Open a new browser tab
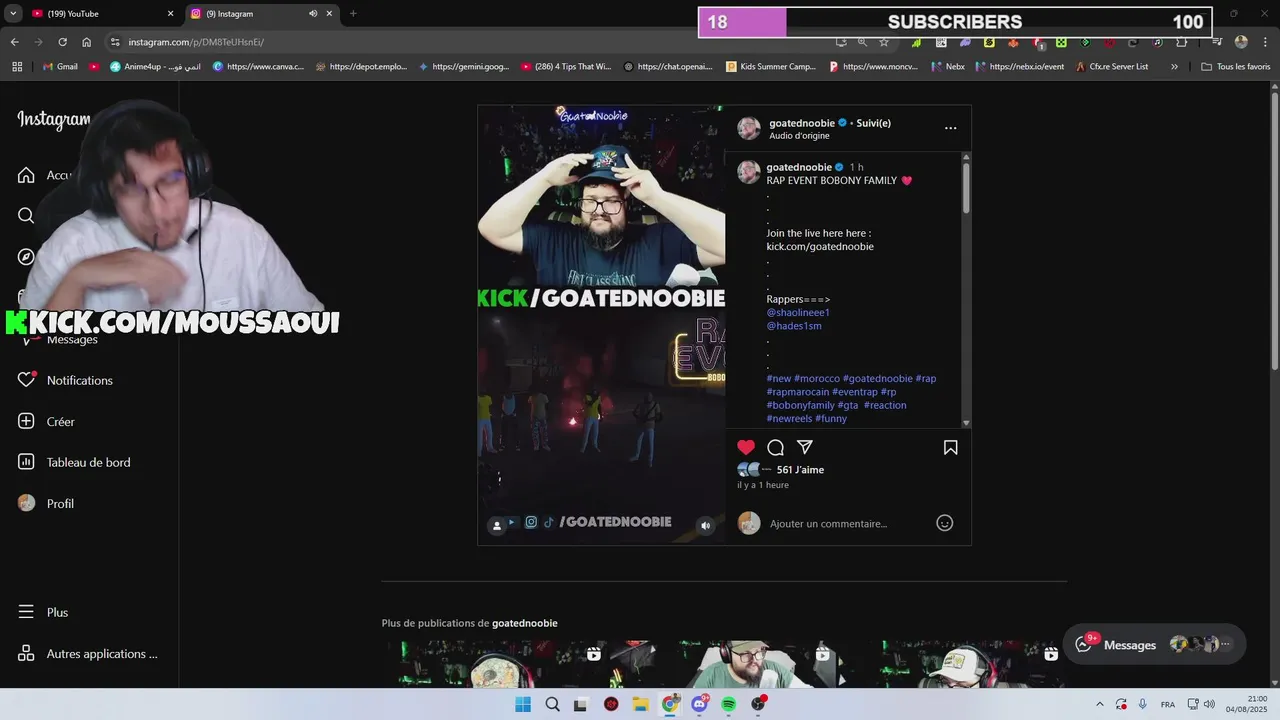Image resolution: width=1280 pixels, height=720 pixels. (x=353, y=14)
